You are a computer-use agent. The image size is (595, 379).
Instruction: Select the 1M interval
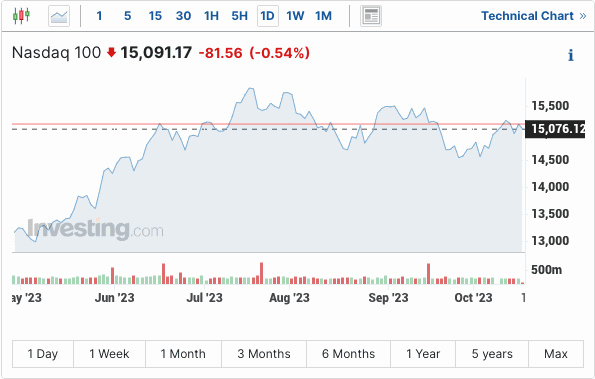coord(323,16)
